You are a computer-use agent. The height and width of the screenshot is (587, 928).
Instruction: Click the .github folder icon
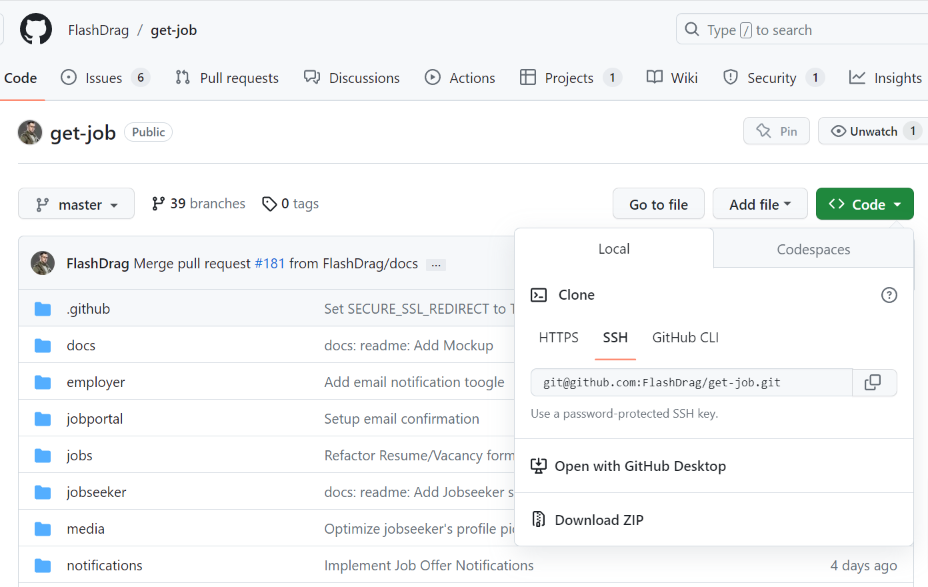click(x=43, y=309)
